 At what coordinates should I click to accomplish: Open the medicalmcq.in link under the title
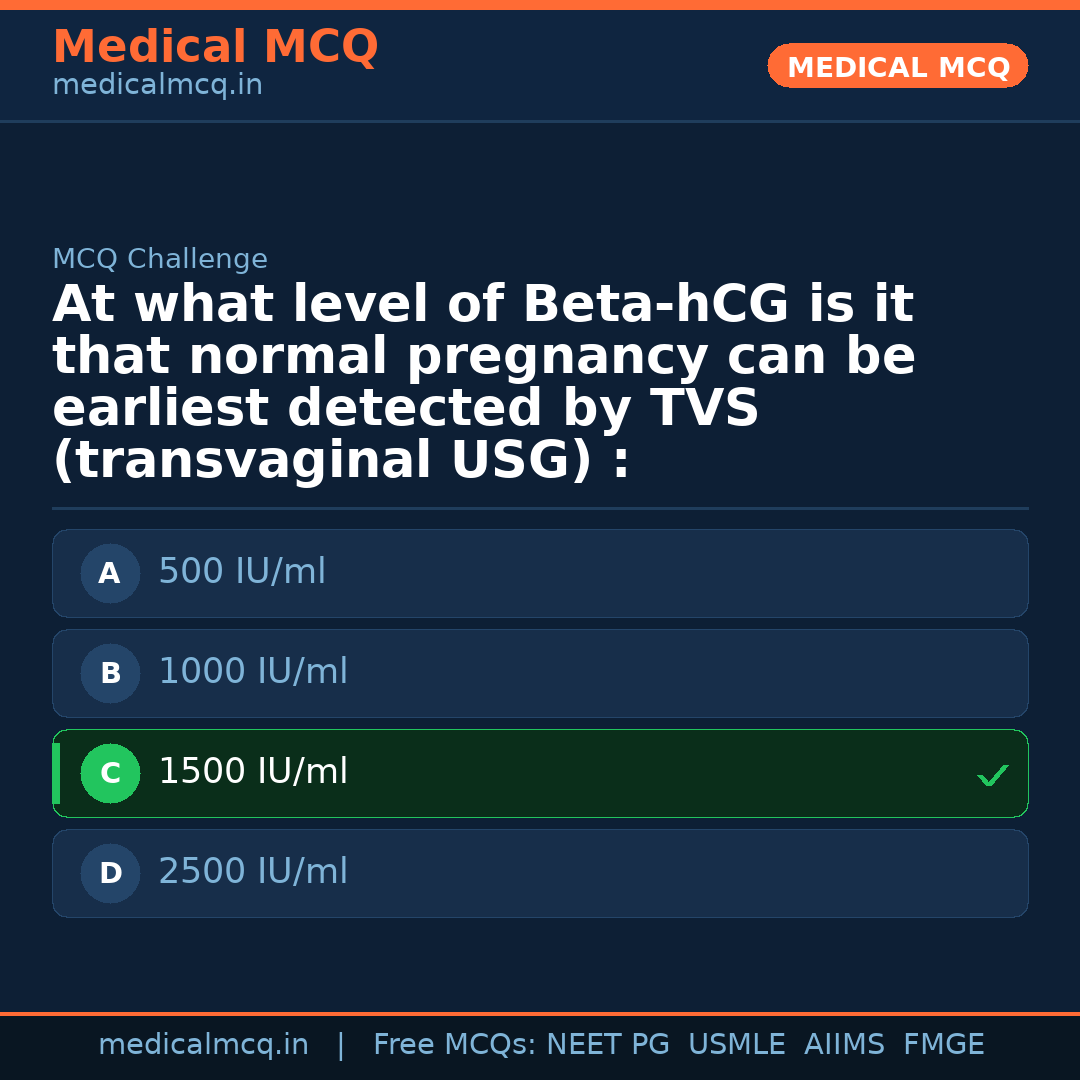[x=157, y=86]
